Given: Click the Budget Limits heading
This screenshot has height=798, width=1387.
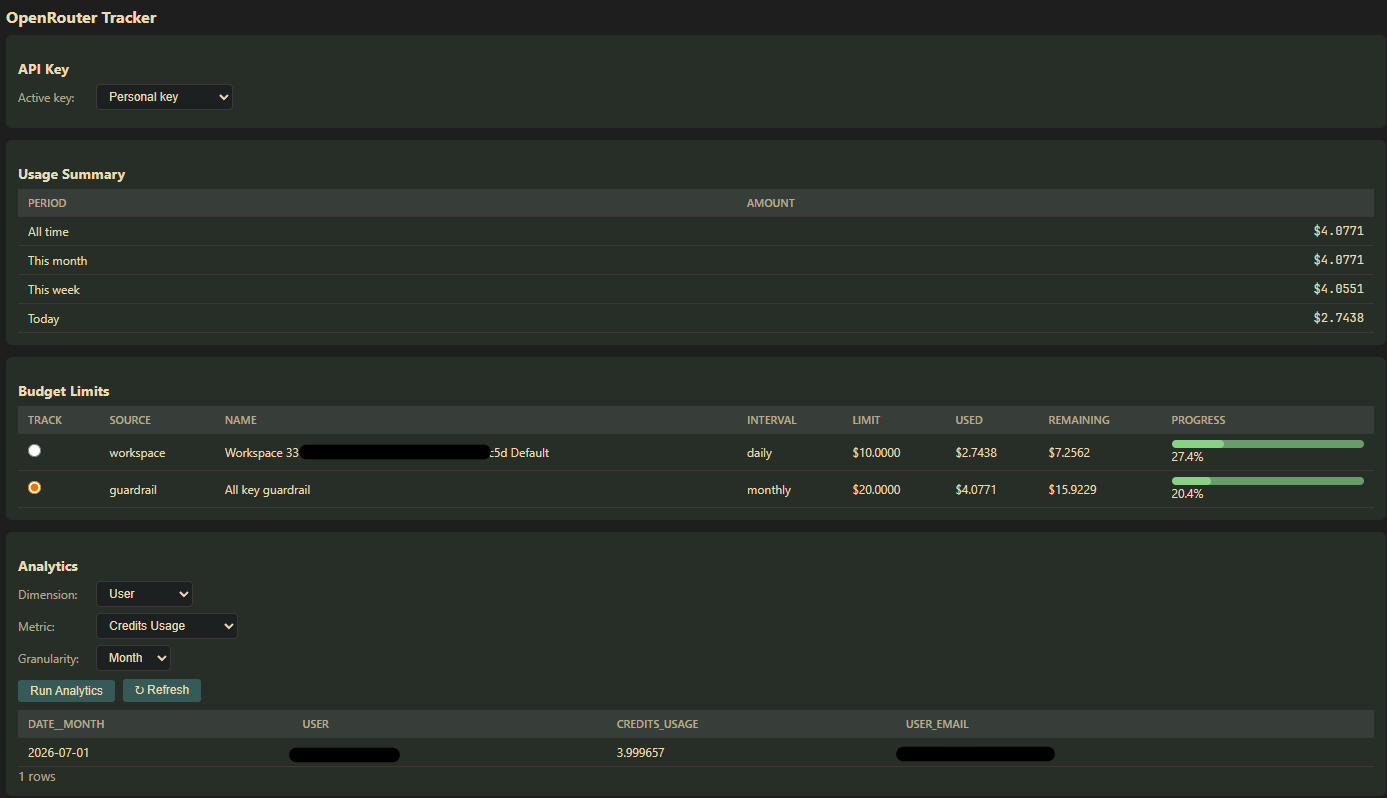Looking at the screenshot, I should click(64, 391).
